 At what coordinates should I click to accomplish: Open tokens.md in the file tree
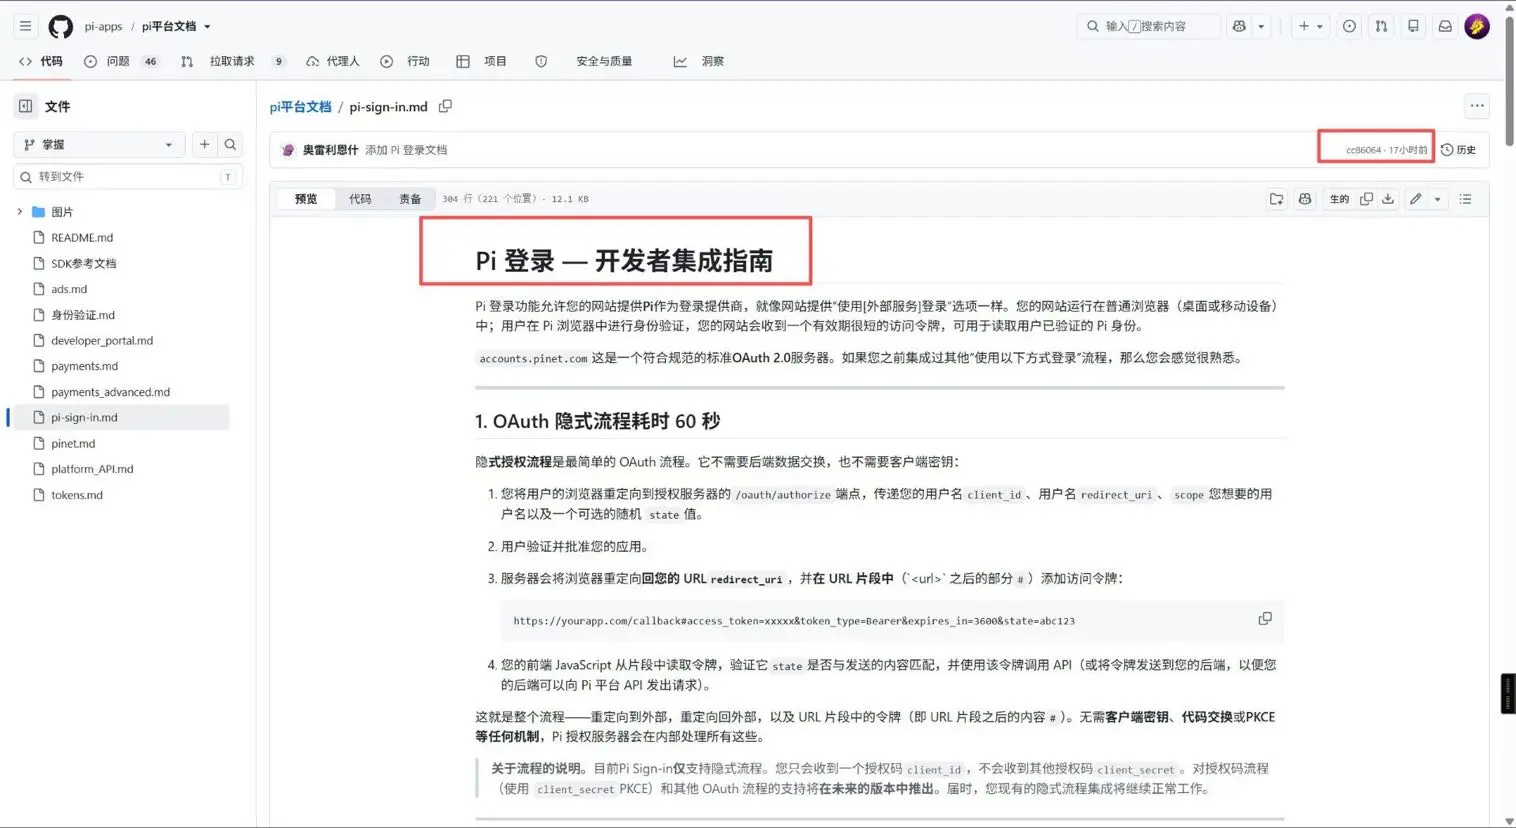pyautogui.click(x=77, y=495)
